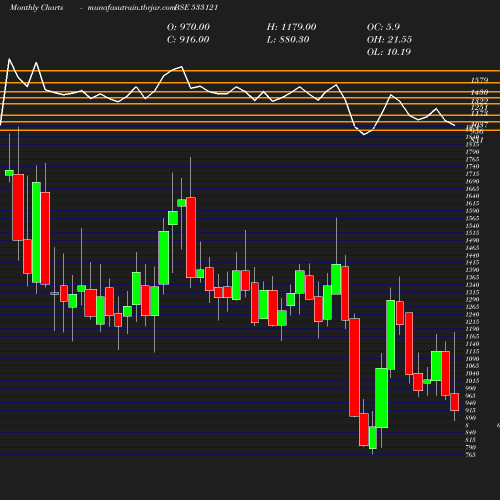Click the price axis label '840'
The width and height of the screenshot is (500, 500).
tap(471, 432)
